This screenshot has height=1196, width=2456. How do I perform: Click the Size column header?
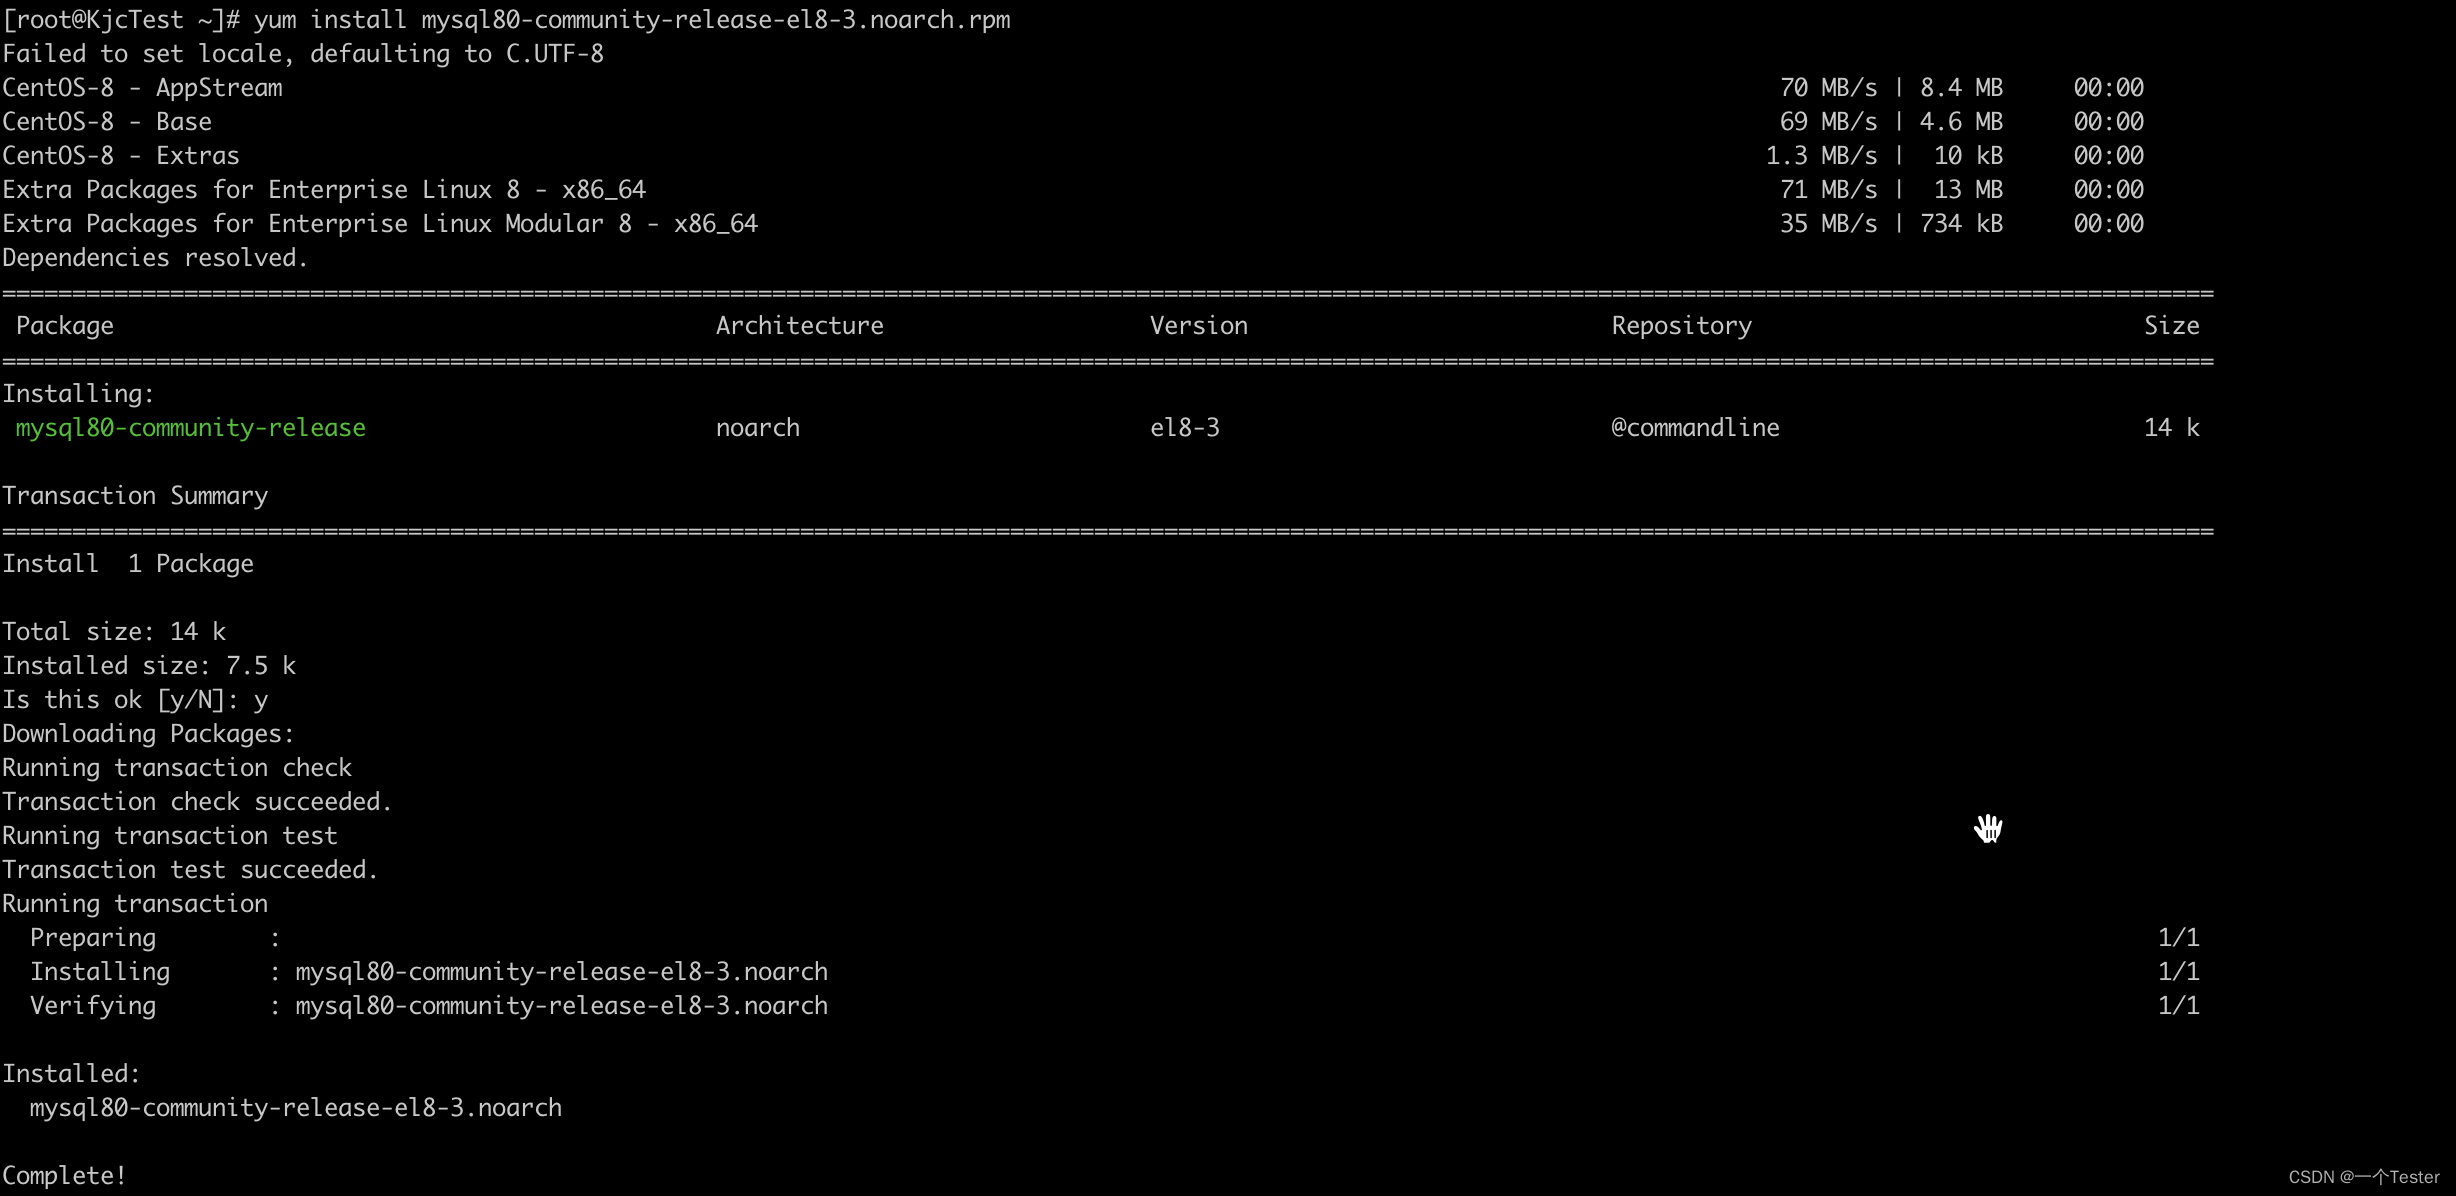pyautogui.click(x=2170, y=325)
